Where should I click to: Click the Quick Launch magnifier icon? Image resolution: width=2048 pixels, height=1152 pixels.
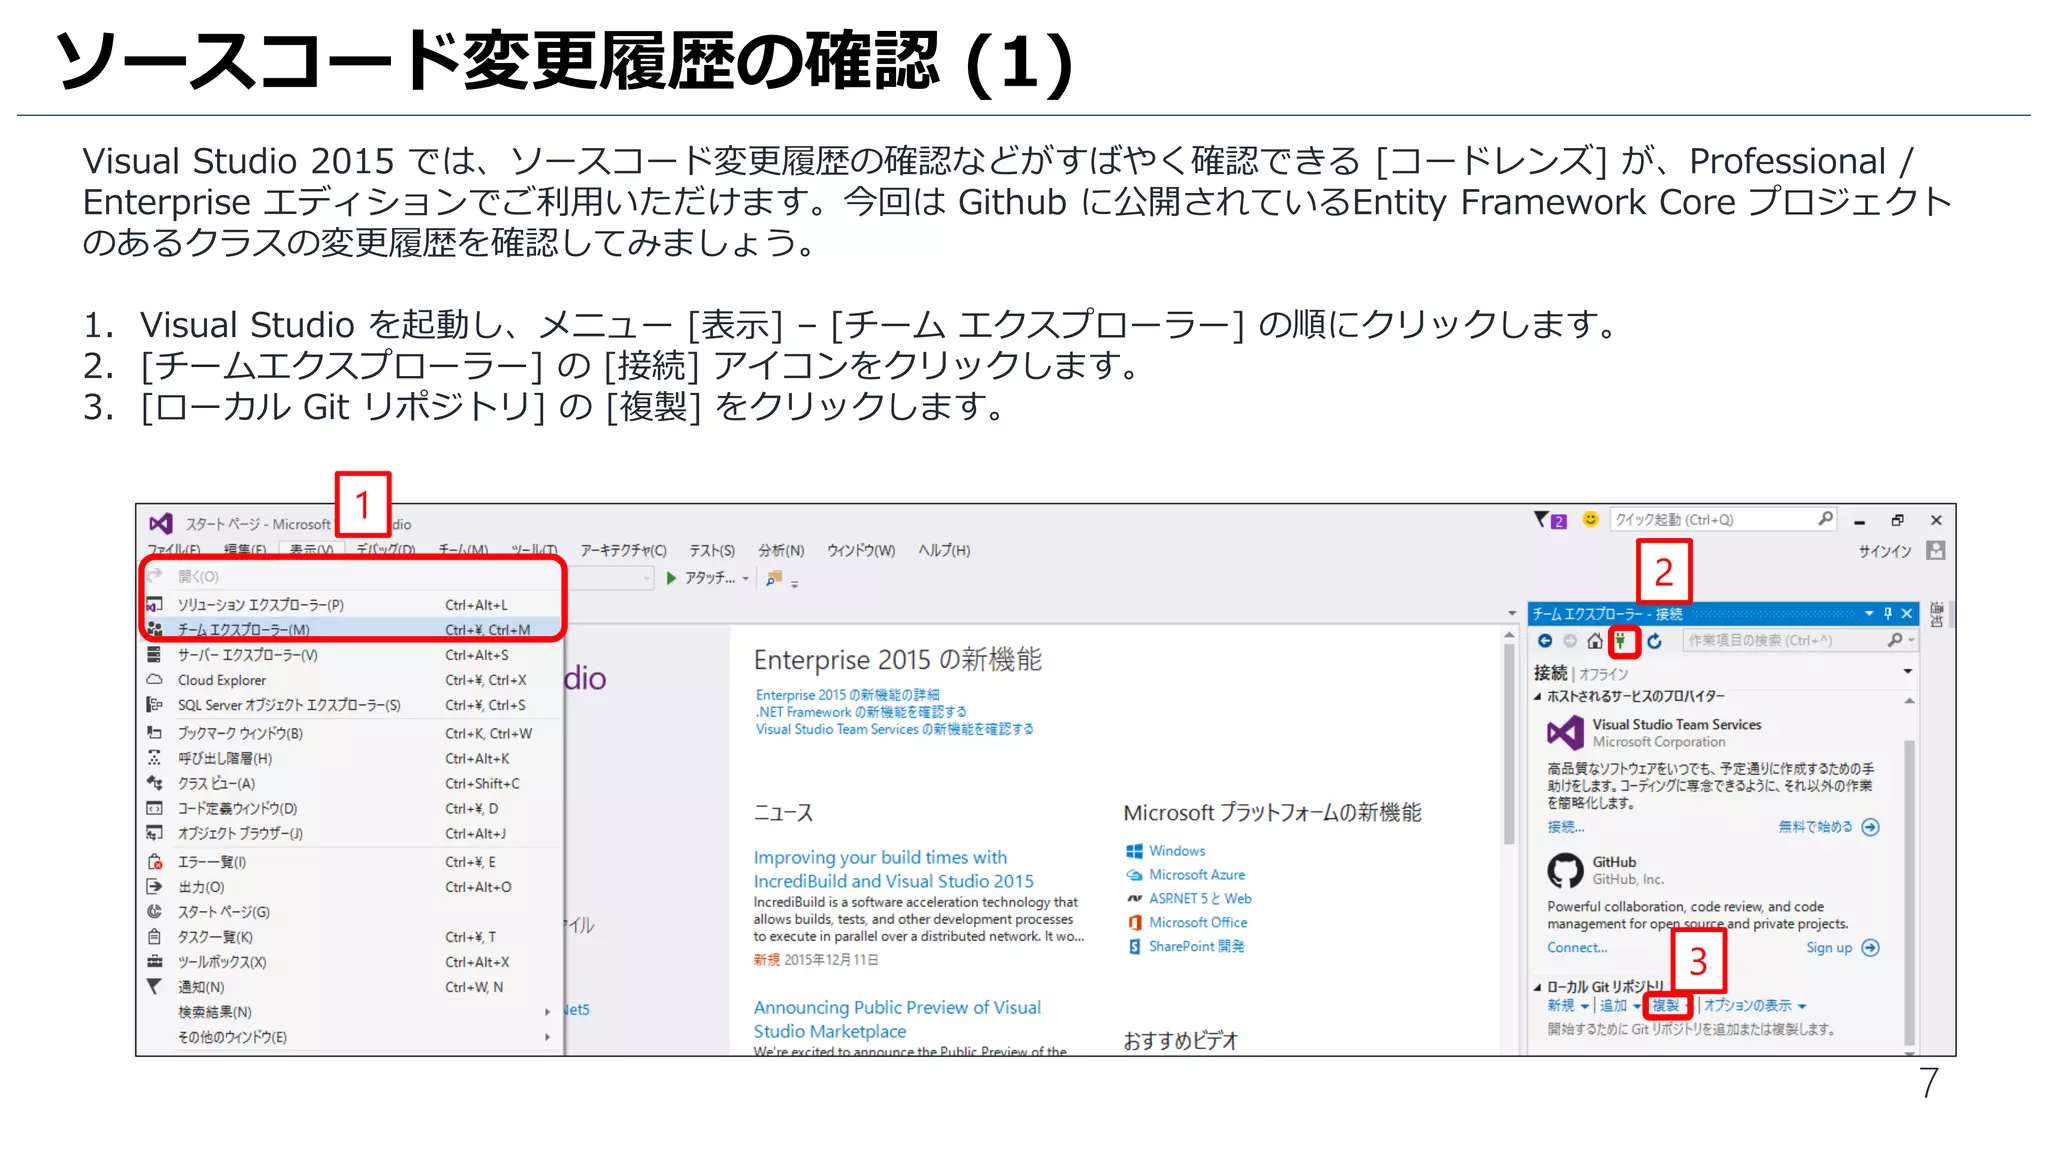pos(1825,519)
